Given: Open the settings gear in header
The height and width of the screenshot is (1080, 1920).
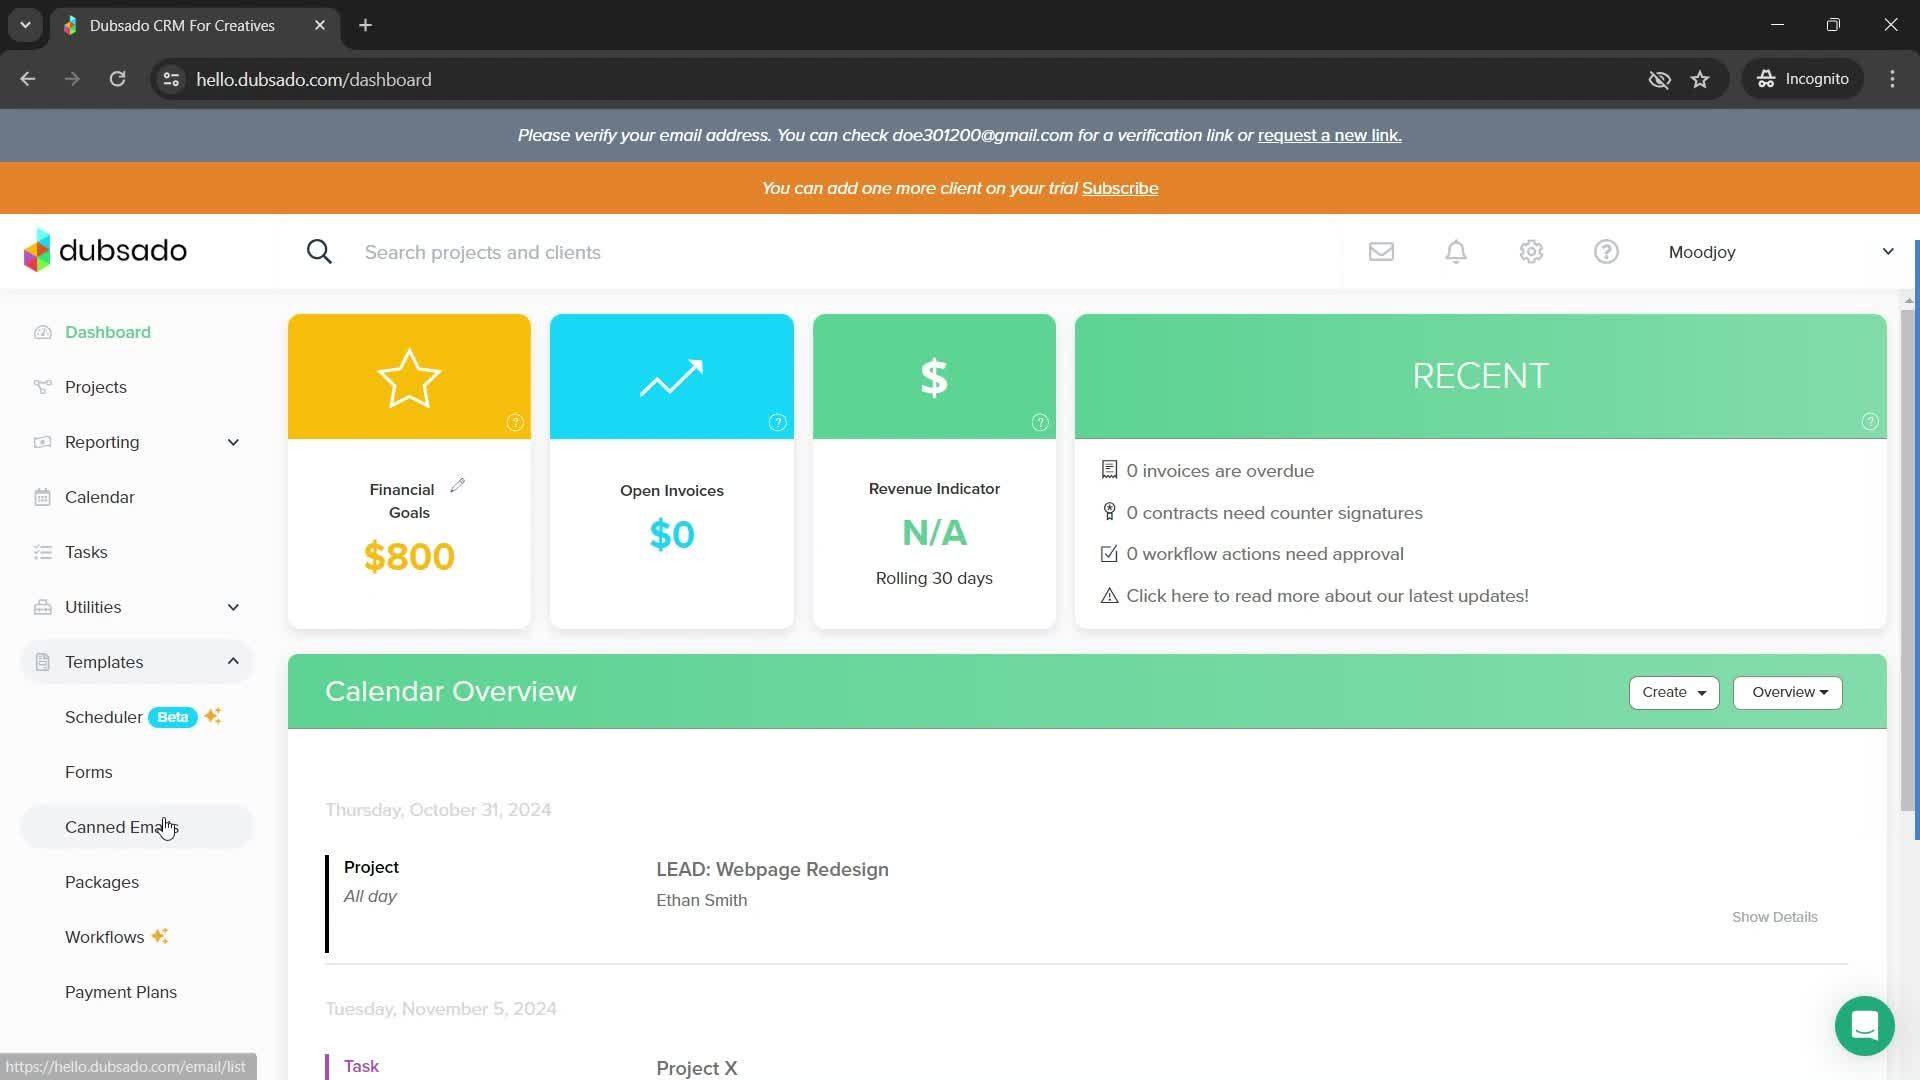Looking at the screenshot, I should (x=1531, y=252).
